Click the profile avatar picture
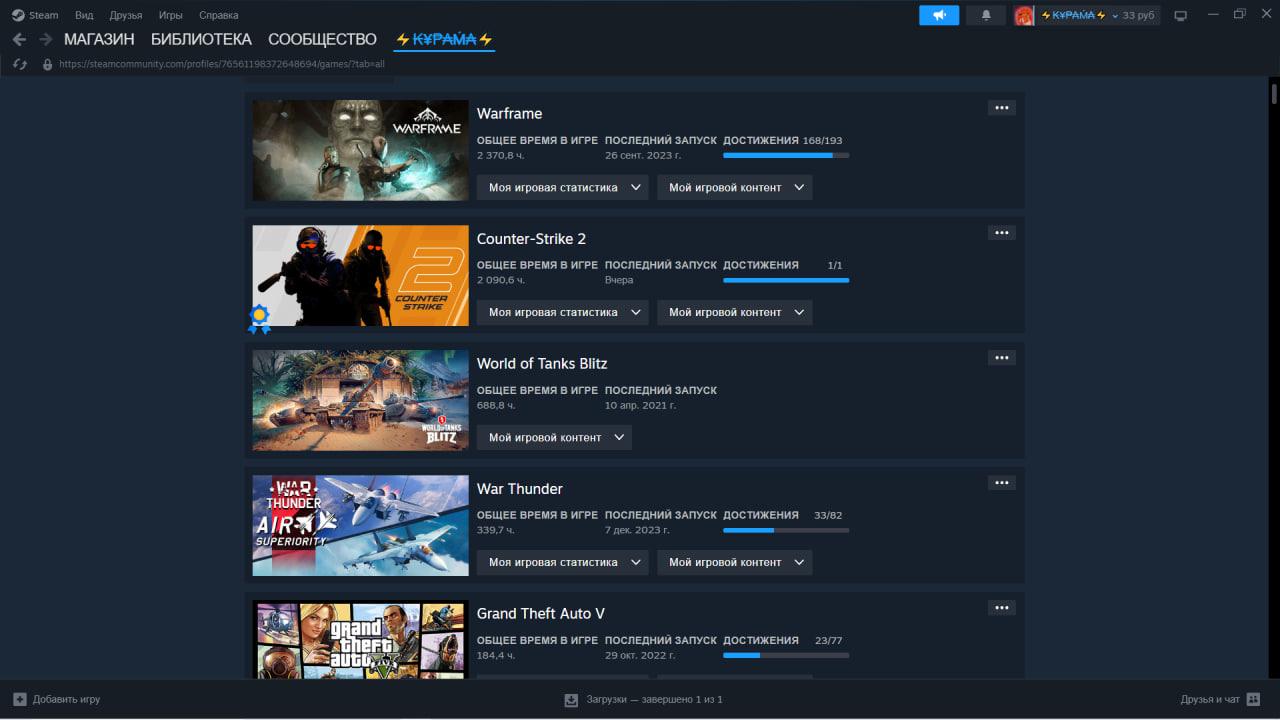The height and width of the screenshot is (720, 1280). [1024, 15]
